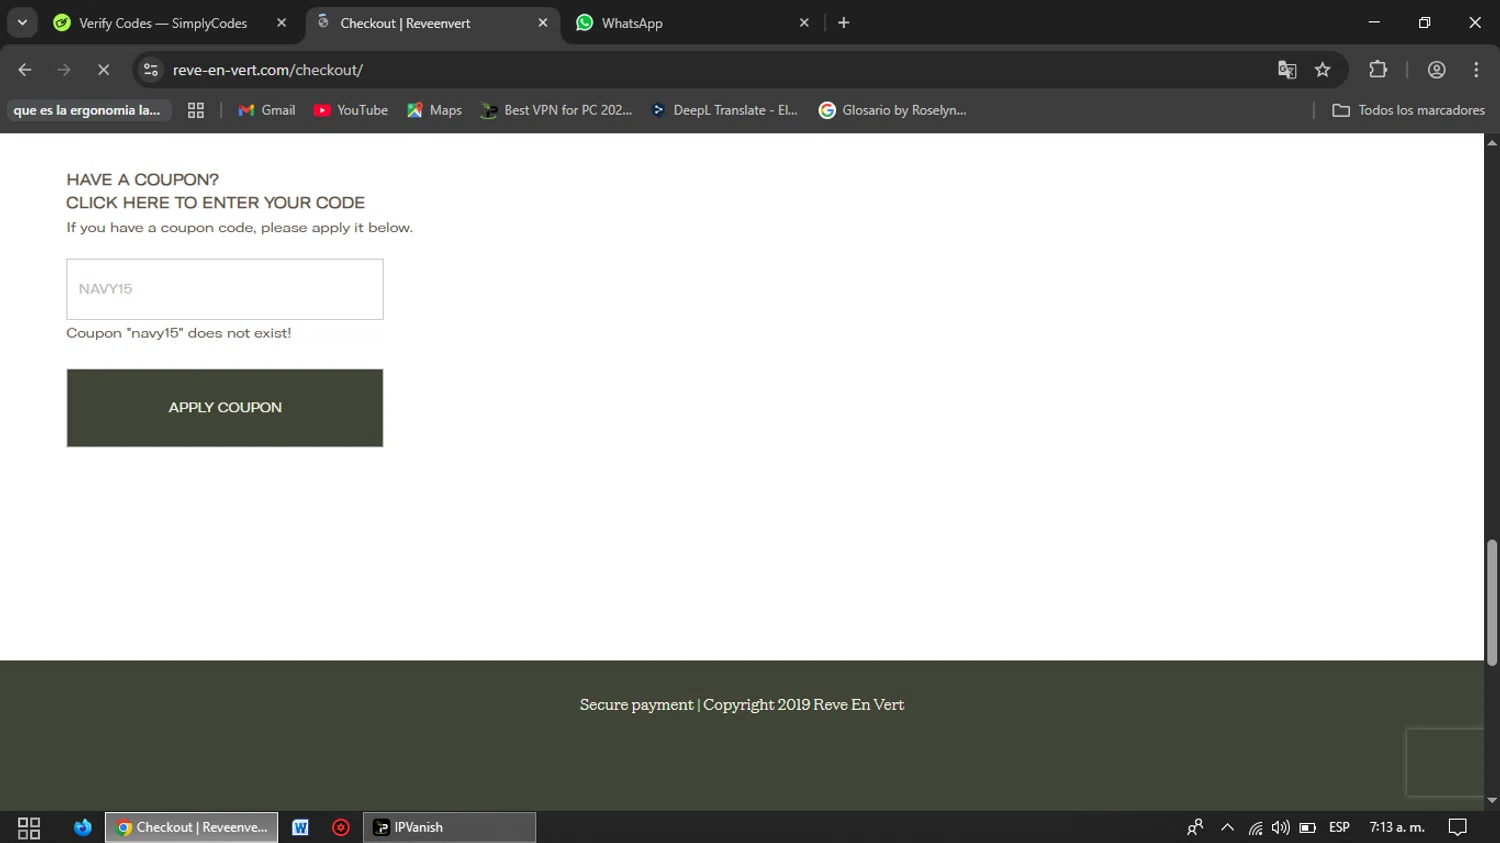Go back to the previous page
Image resolution: width=1500 pixels, height=843 pixels.
click(25, 70)
